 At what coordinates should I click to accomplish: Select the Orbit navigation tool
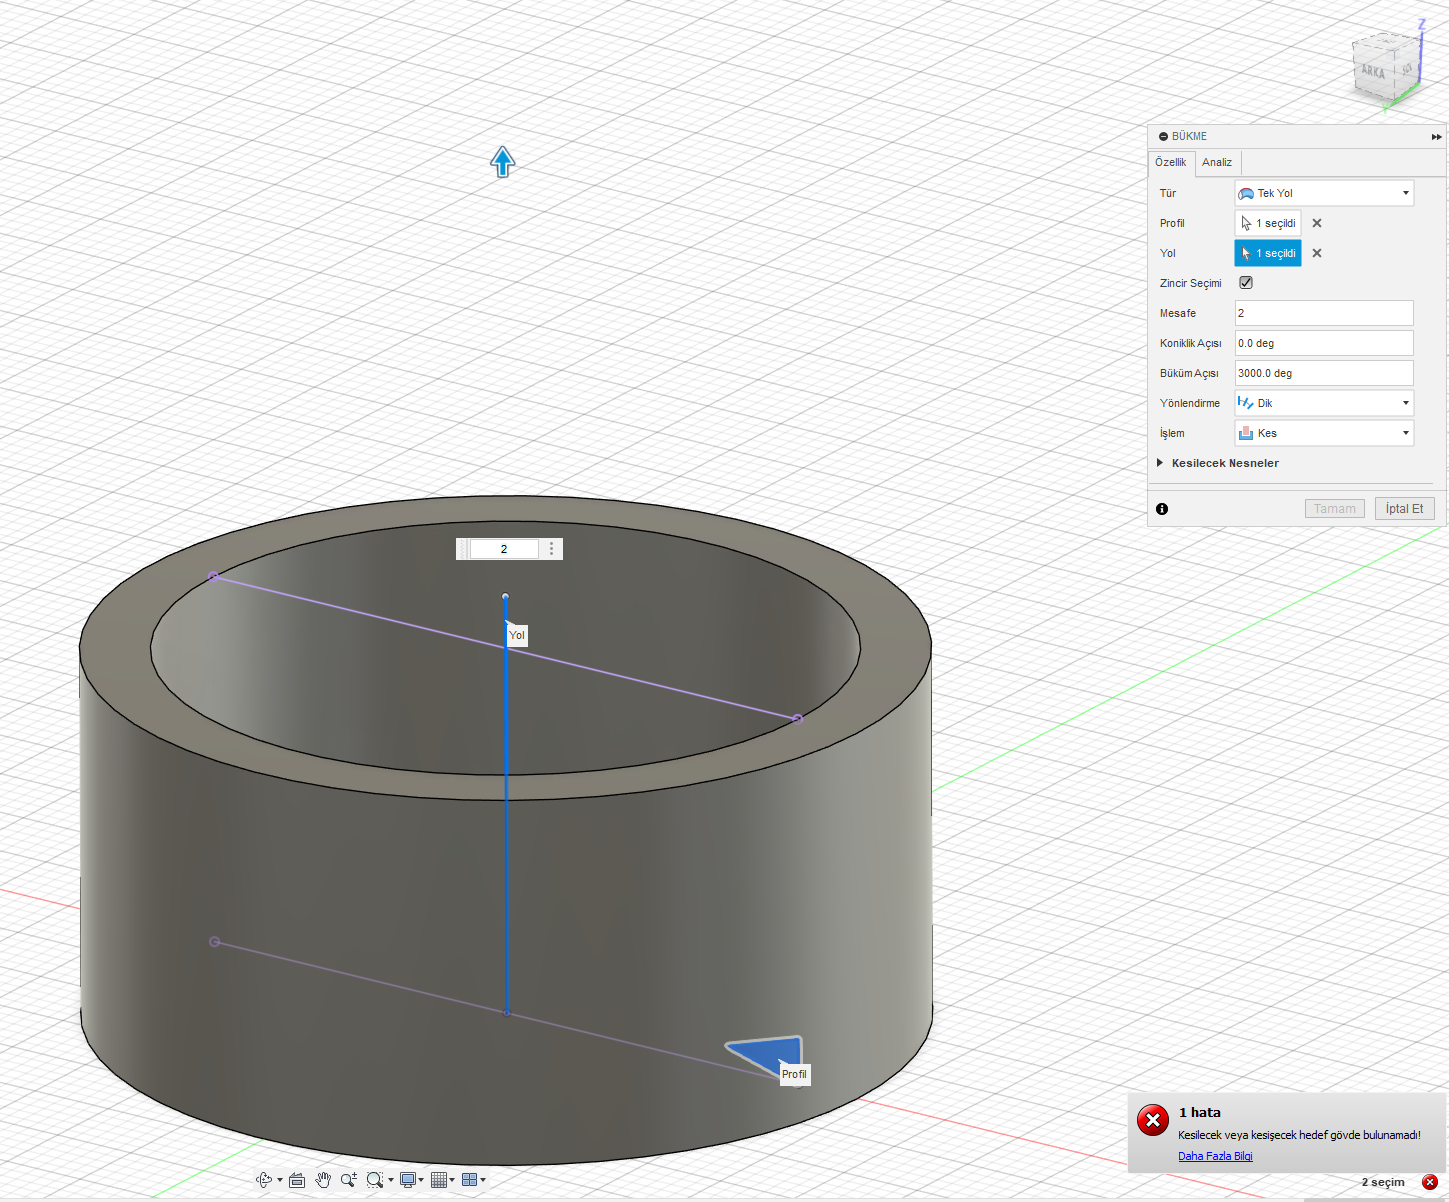point(264,1180)
